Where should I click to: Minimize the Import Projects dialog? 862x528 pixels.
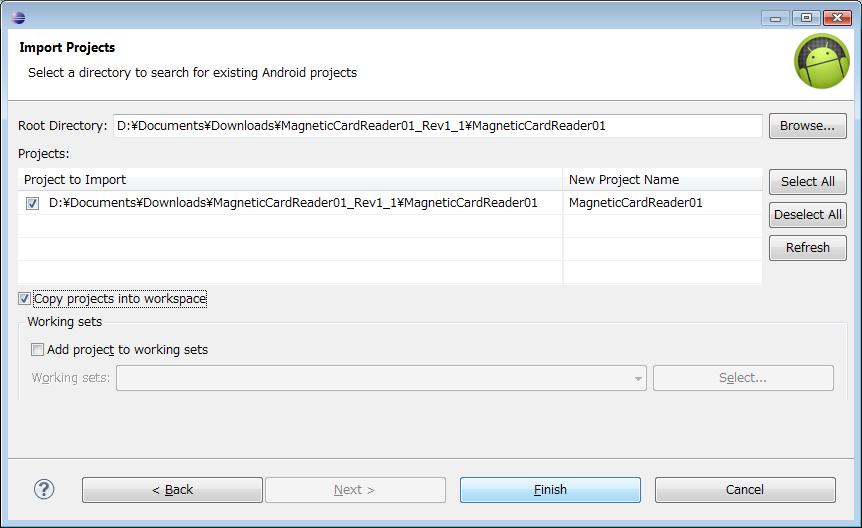(x=776, y=18)
